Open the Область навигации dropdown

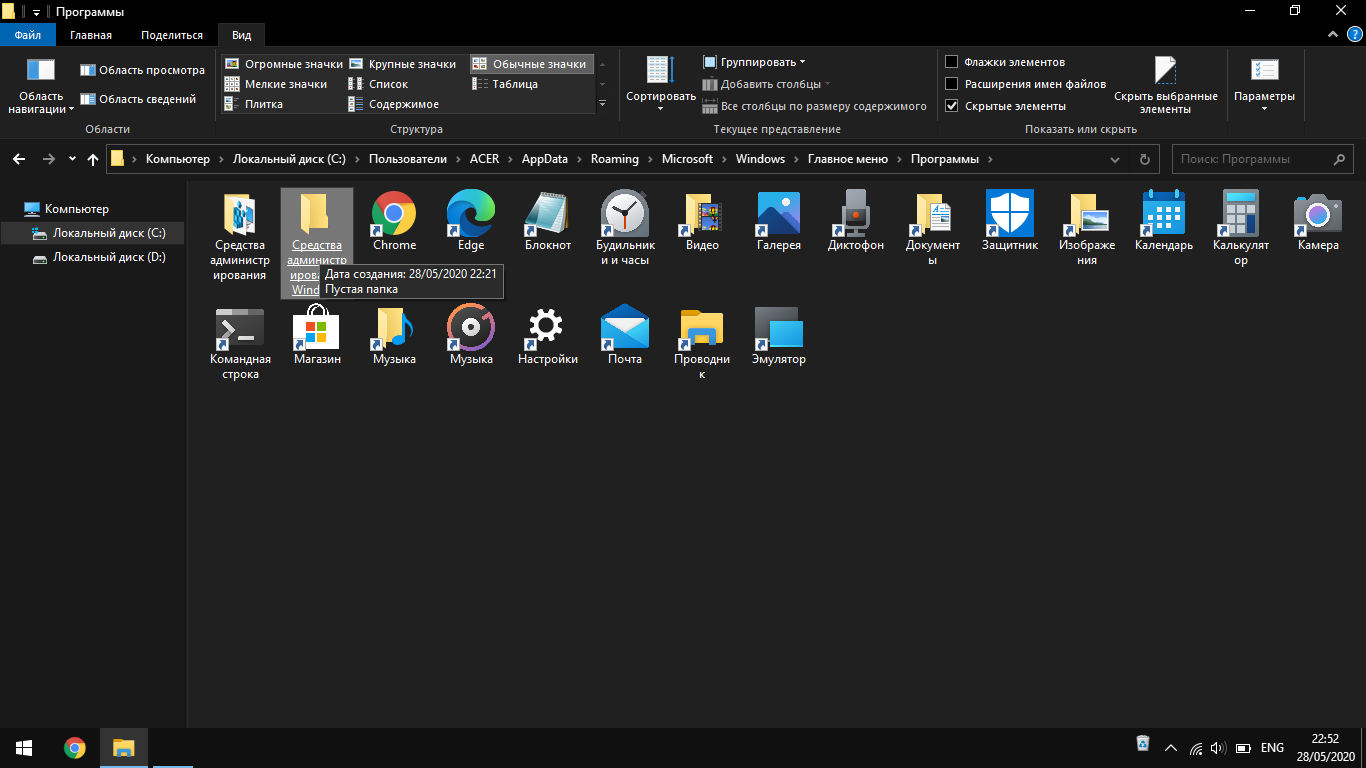coord(41,86)
